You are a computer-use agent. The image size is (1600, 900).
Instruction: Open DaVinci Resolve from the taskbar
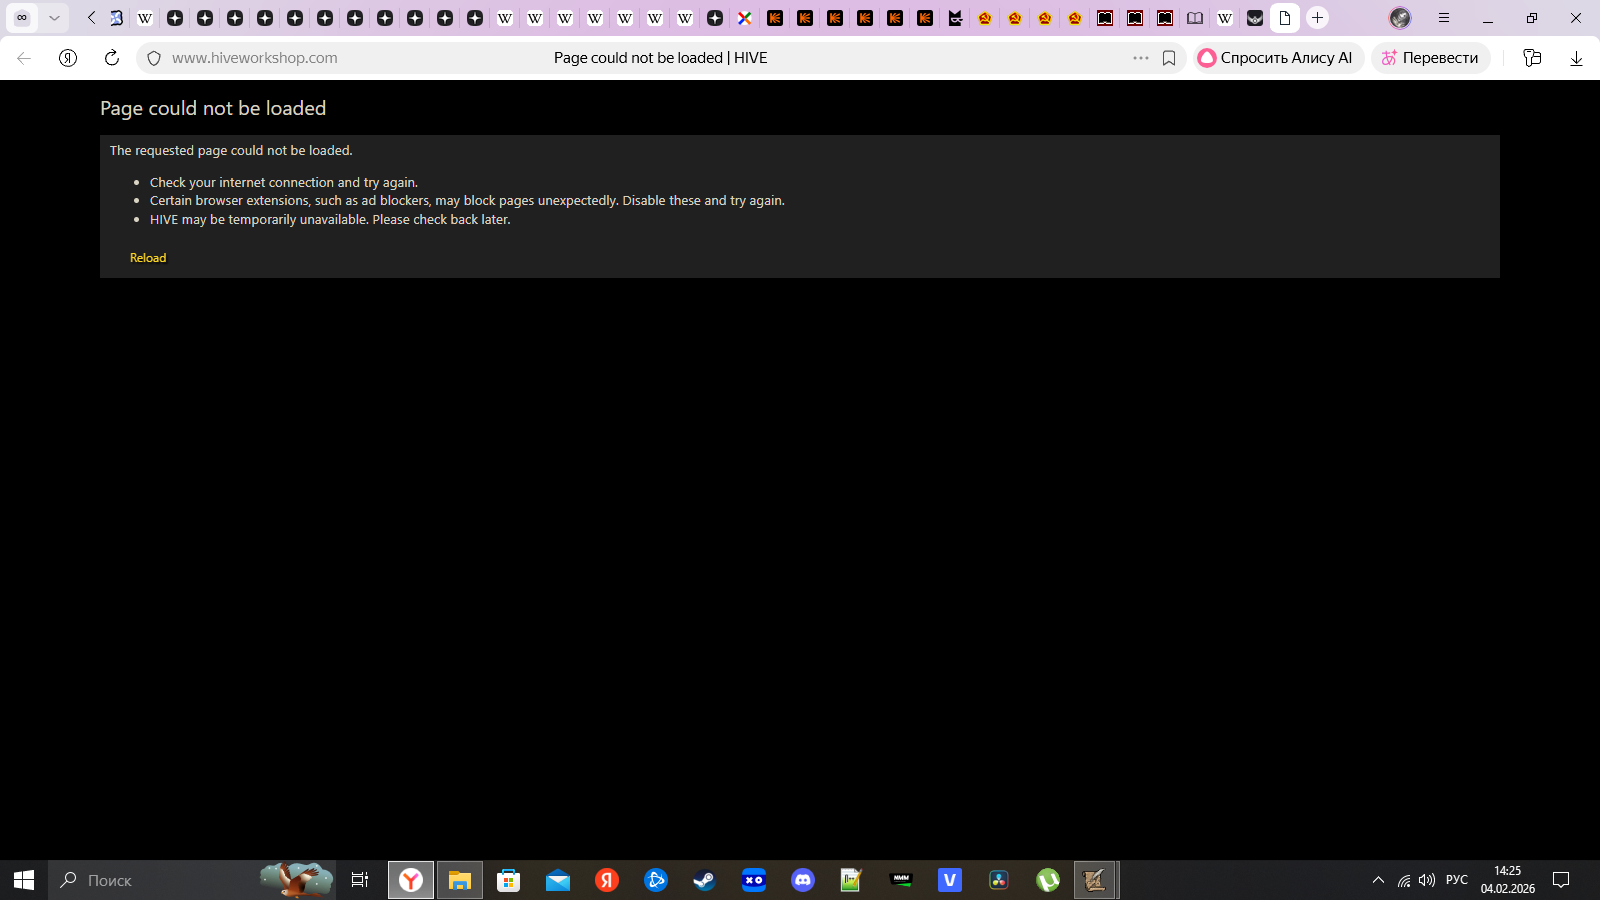(999, 880)
